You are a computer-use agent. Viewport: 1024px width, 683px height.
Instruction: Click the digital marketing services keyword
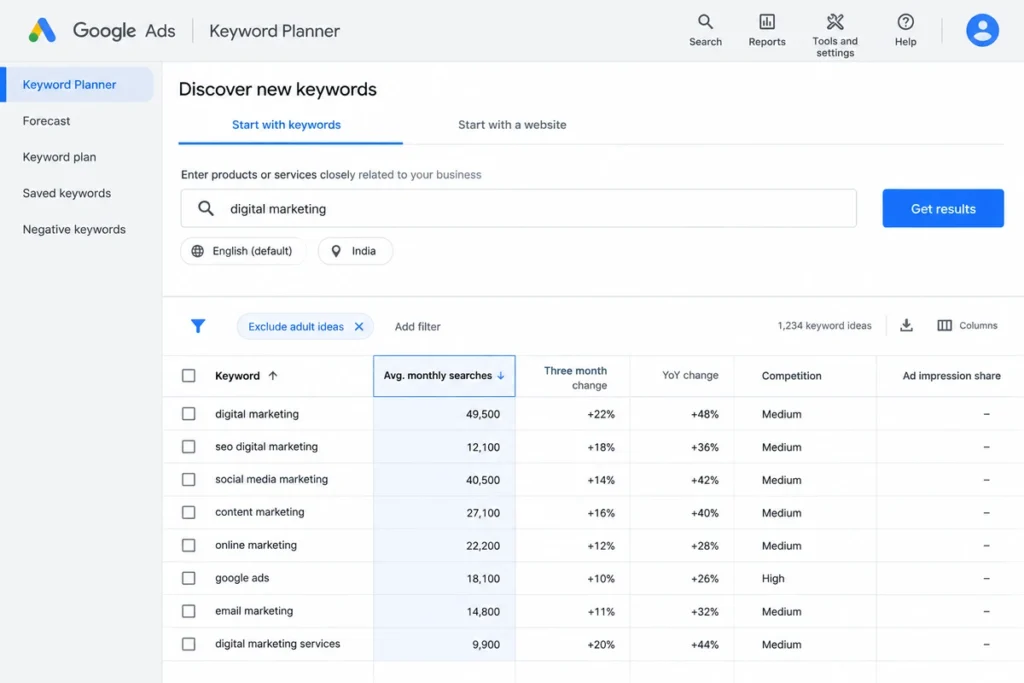[x=278, y=644]
